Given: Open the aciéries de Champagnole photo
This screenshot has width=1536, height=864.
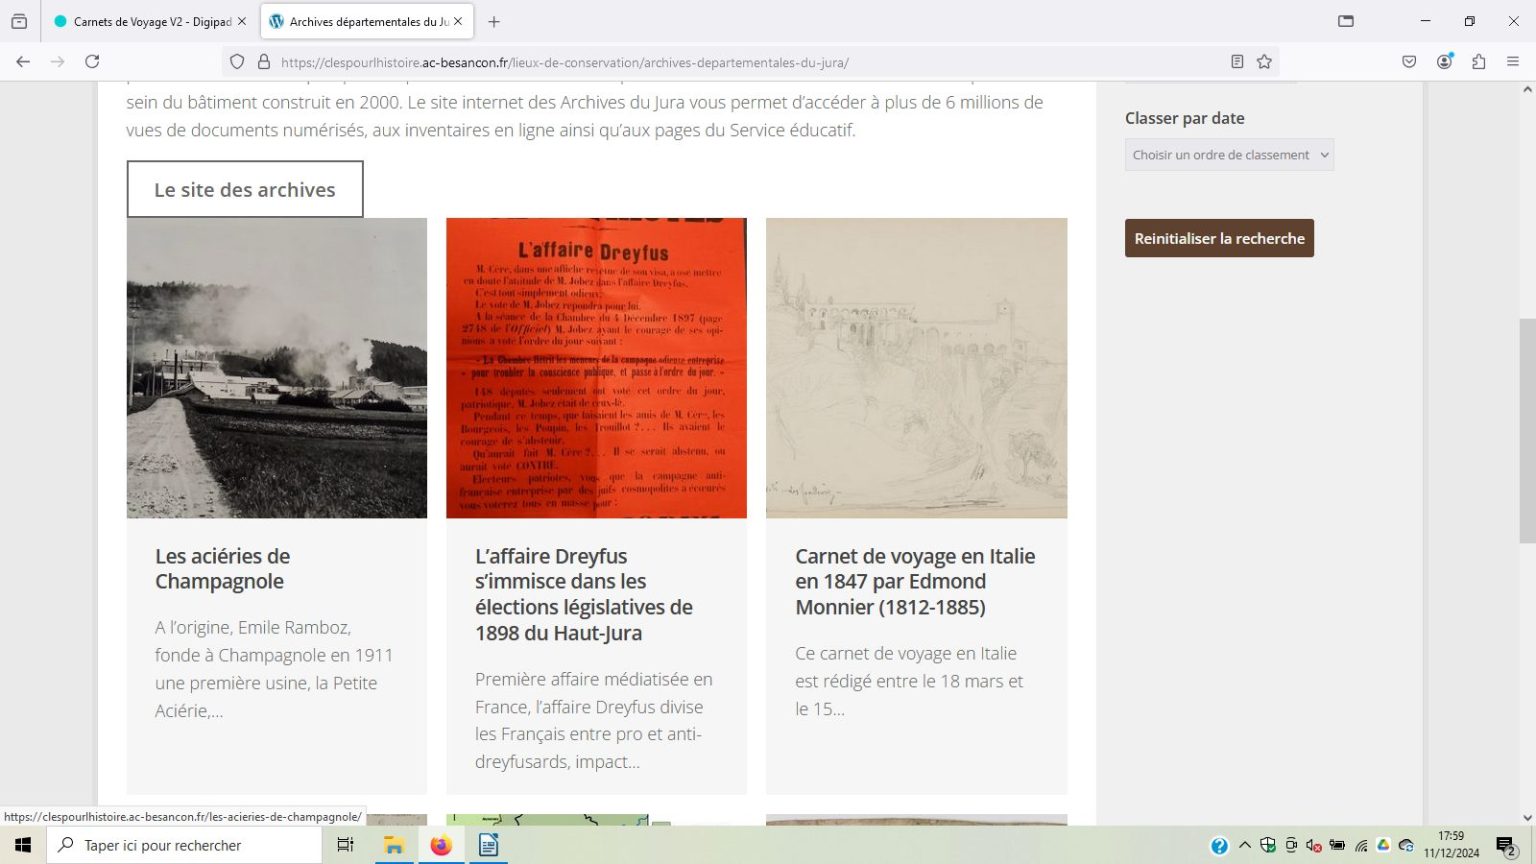Looking at the screenshot, I should pos(277,368).
